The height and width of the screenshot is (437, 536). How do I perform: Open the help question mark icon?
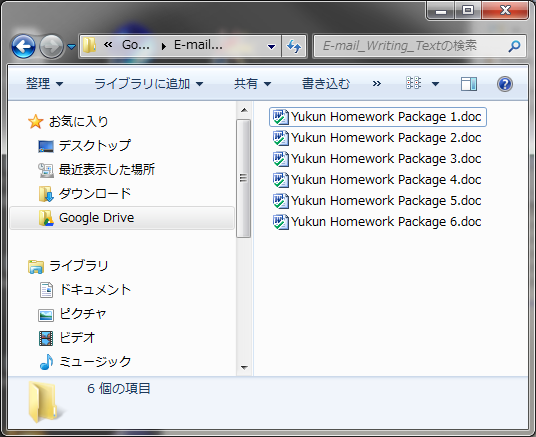pyautogui.click(x=505, y=84)
